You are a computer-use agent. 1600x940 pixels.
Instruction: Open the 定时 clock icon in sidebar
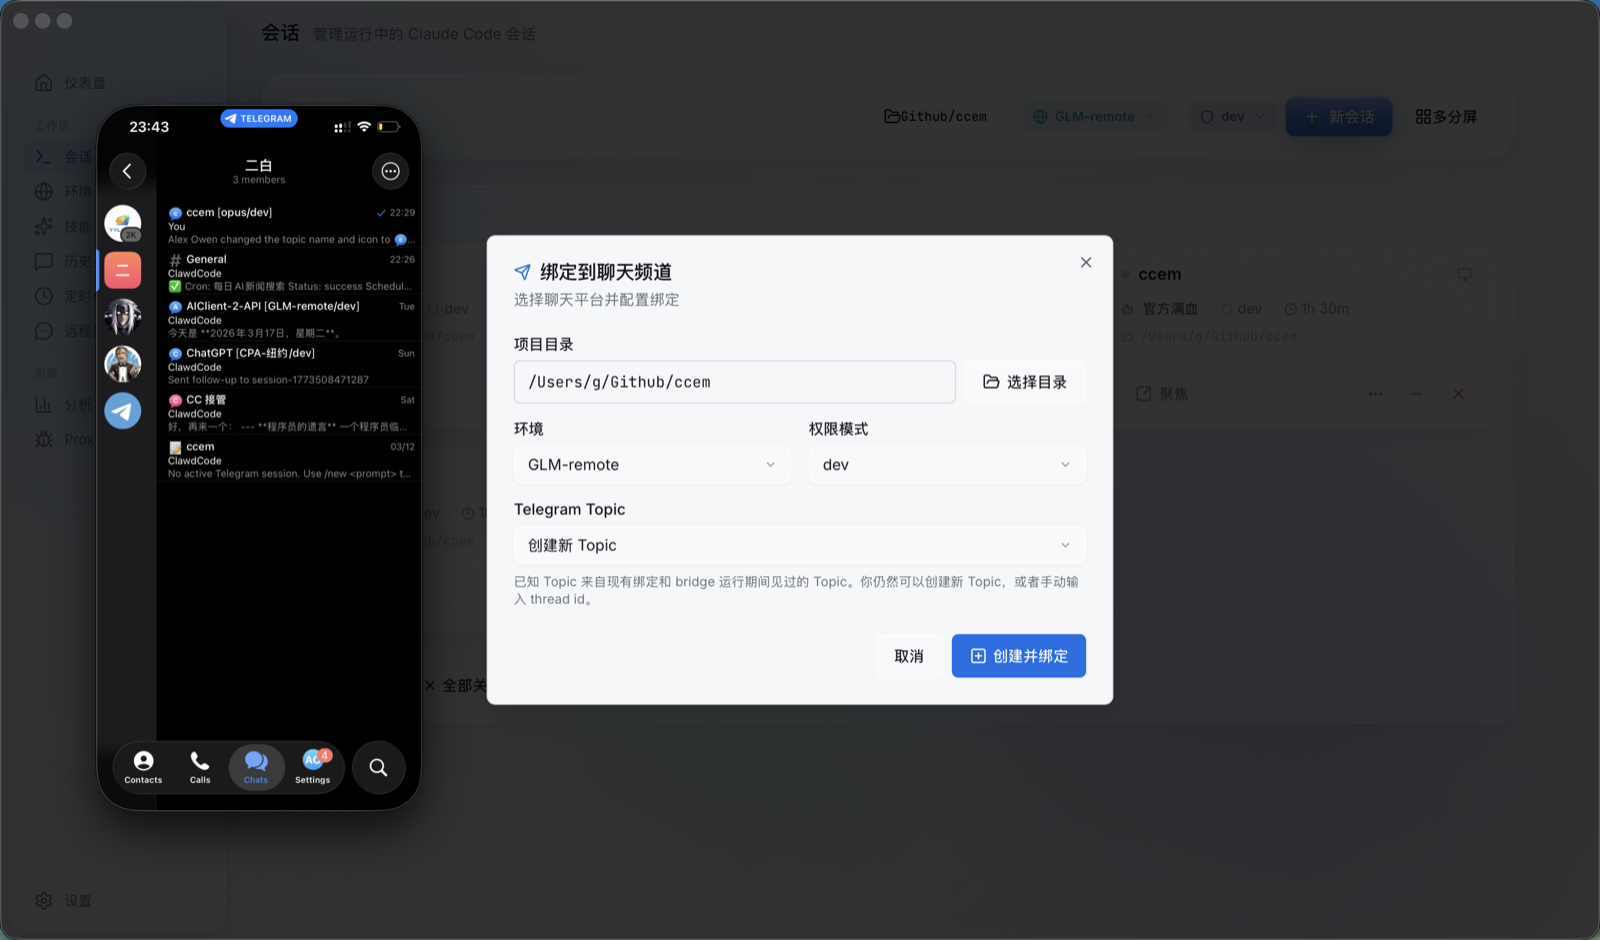pos(44,296)
